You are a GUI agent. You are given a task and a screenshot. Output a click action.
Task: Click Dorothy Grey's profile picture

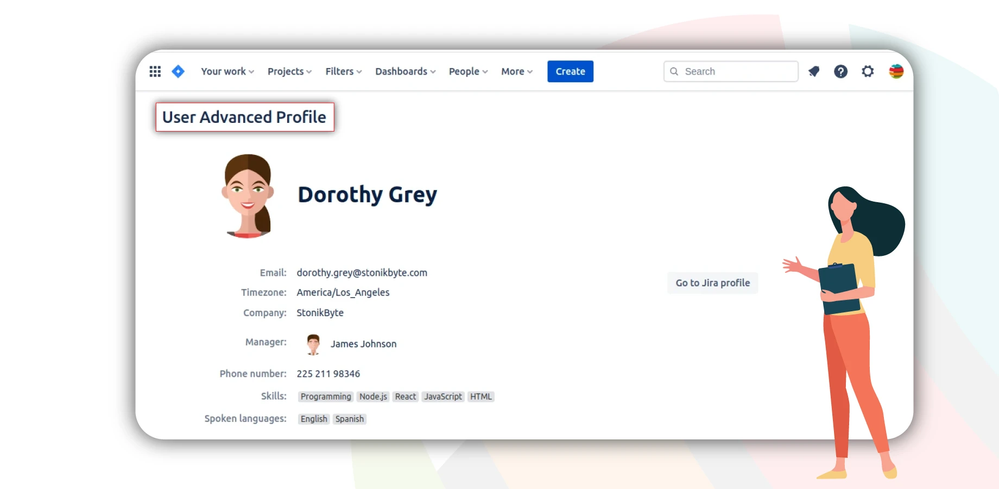click(248, 195)
